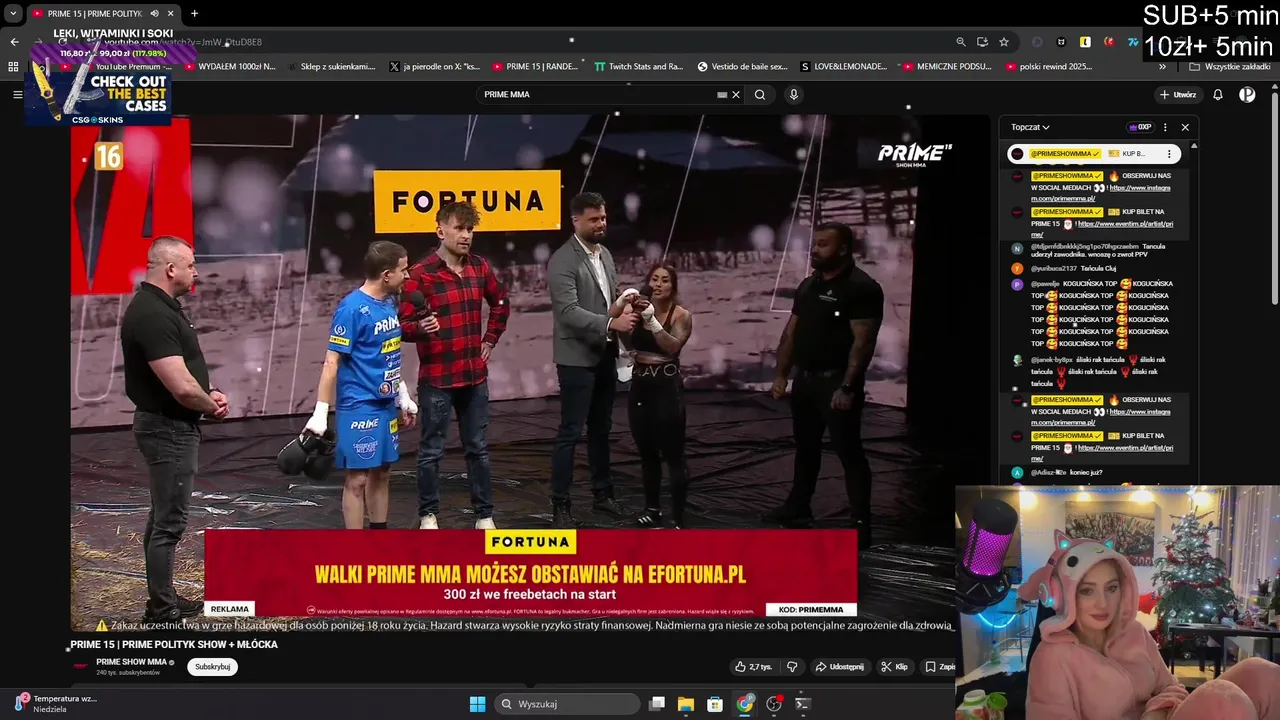Screen dimensions: 1280x720
Task: Bookmark this page with the star icon
Action: coord(1004,42)
